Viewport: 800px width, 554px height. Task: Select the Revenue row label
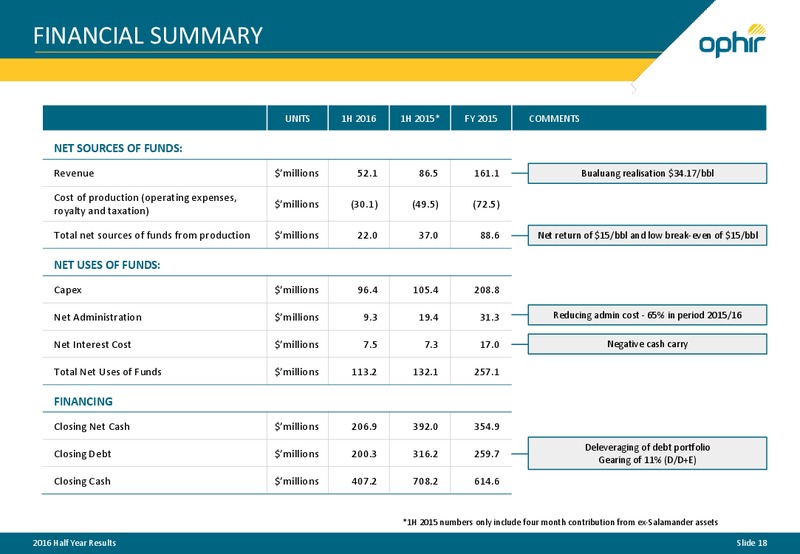point(74,173)
